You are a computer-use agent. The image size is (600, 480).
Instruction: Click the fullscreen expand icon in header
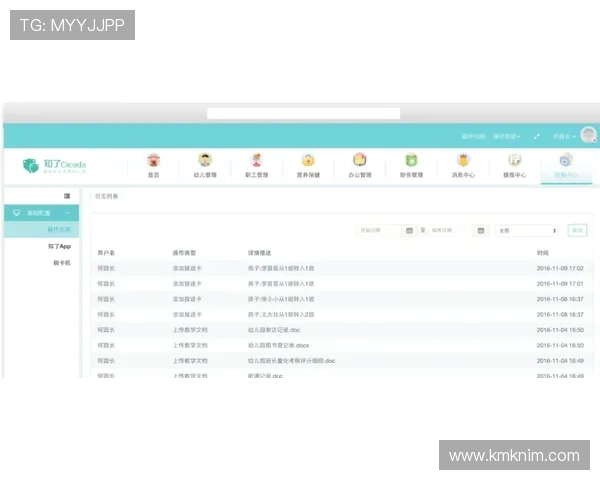536,136
